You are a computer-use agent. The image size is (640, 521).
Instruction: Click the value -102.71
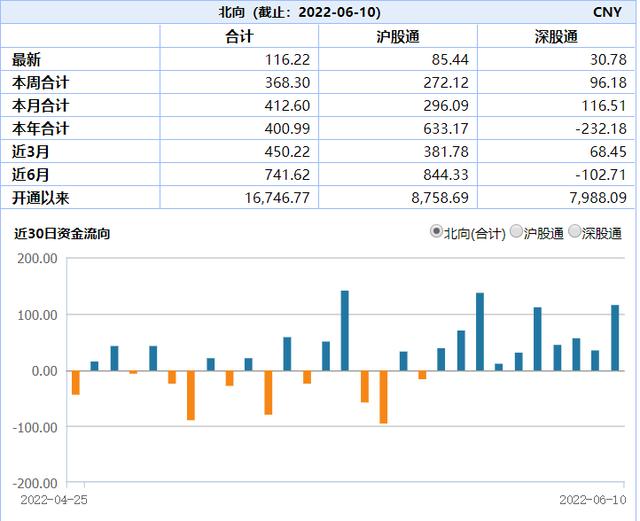pos(601,175)
